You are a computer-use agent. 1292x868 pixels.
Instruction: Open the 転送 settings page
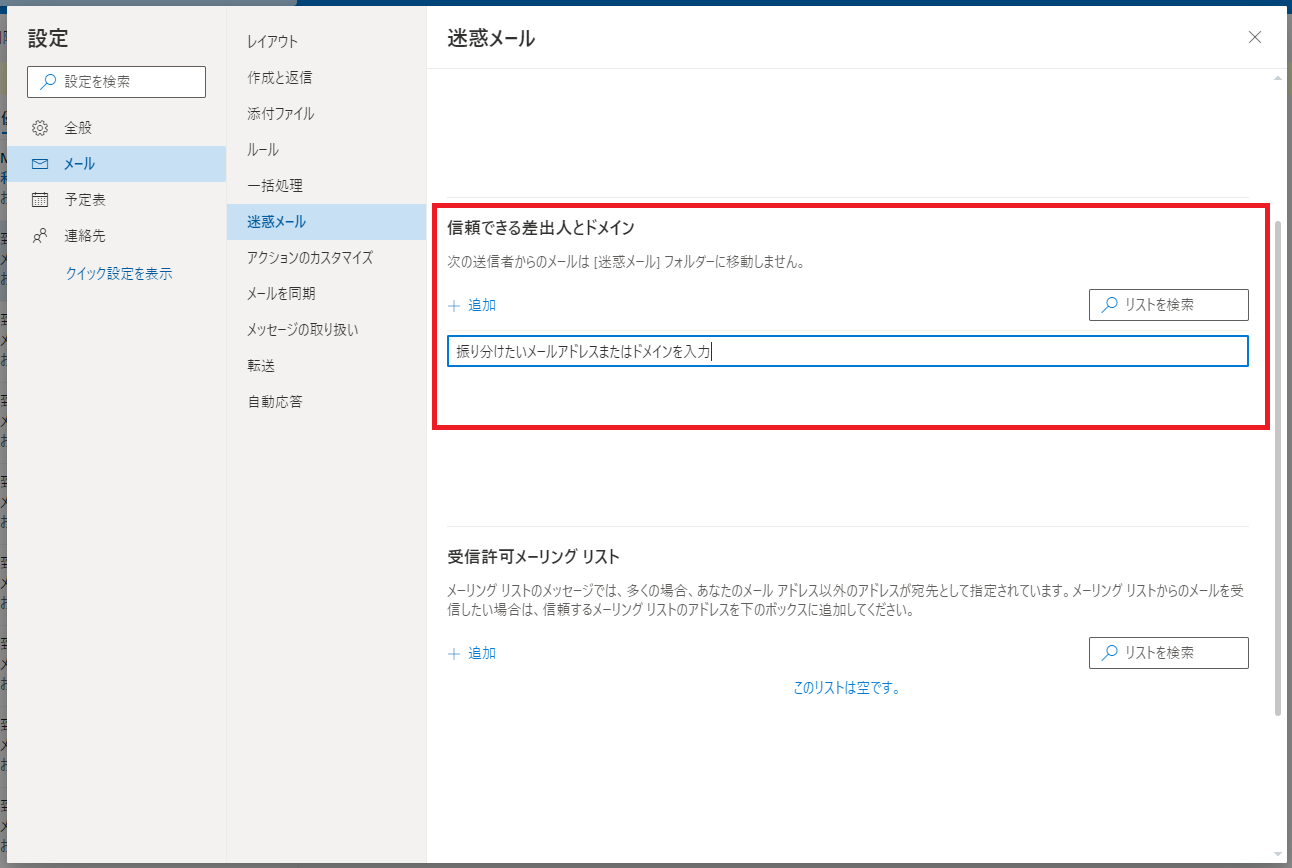326,366
